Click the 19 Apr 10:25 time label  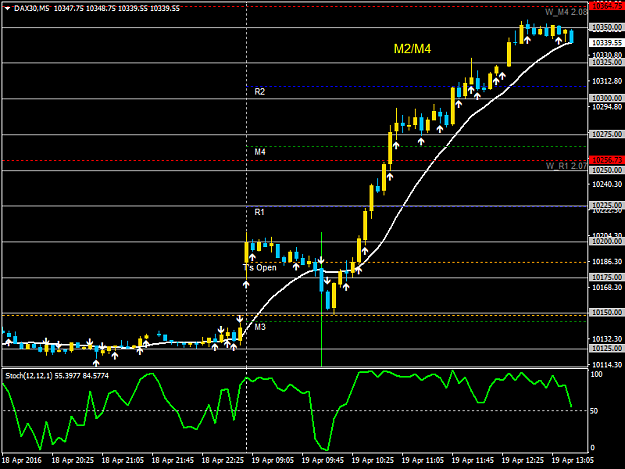tap(373, 460)
